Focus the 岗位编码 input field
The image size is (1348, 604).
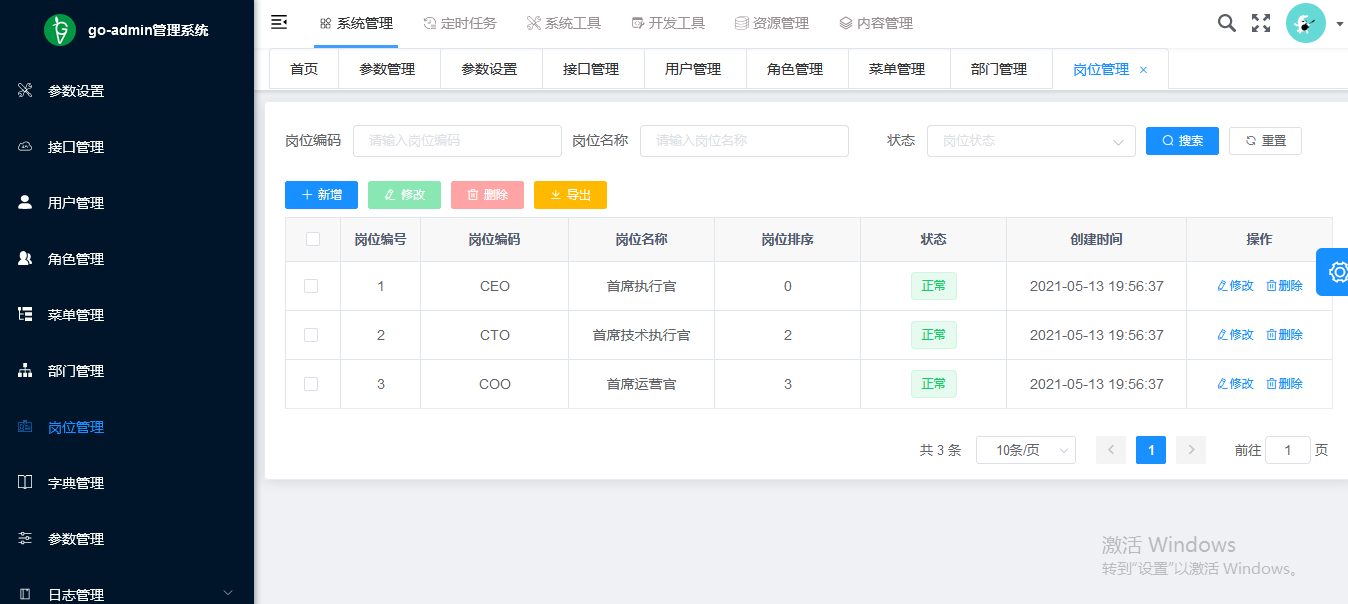point(457,141)
